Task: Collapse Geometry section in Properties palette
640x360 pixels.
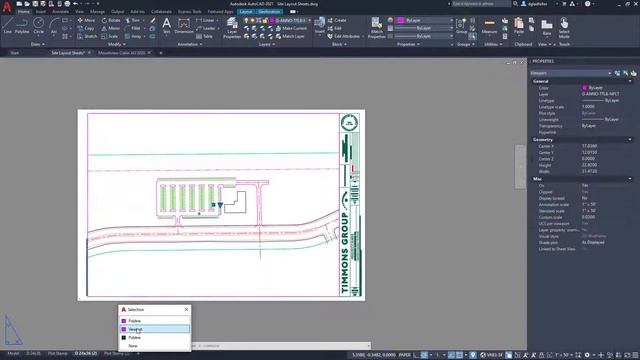Action: (x=630, y=140)
